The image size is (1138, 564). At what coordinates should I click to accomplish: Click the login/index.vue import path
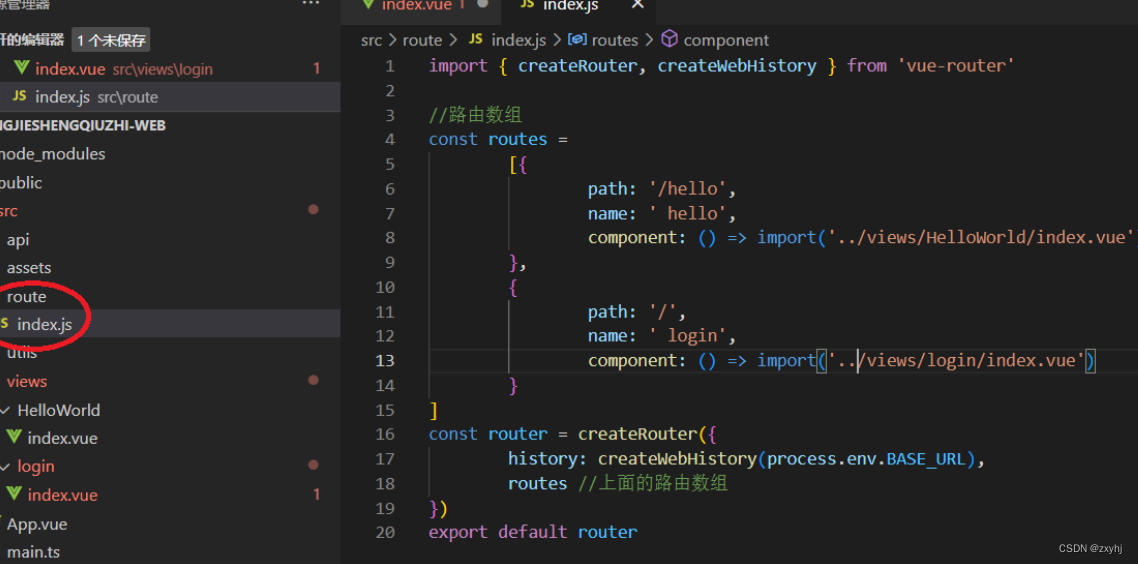[x=957, y=361]
